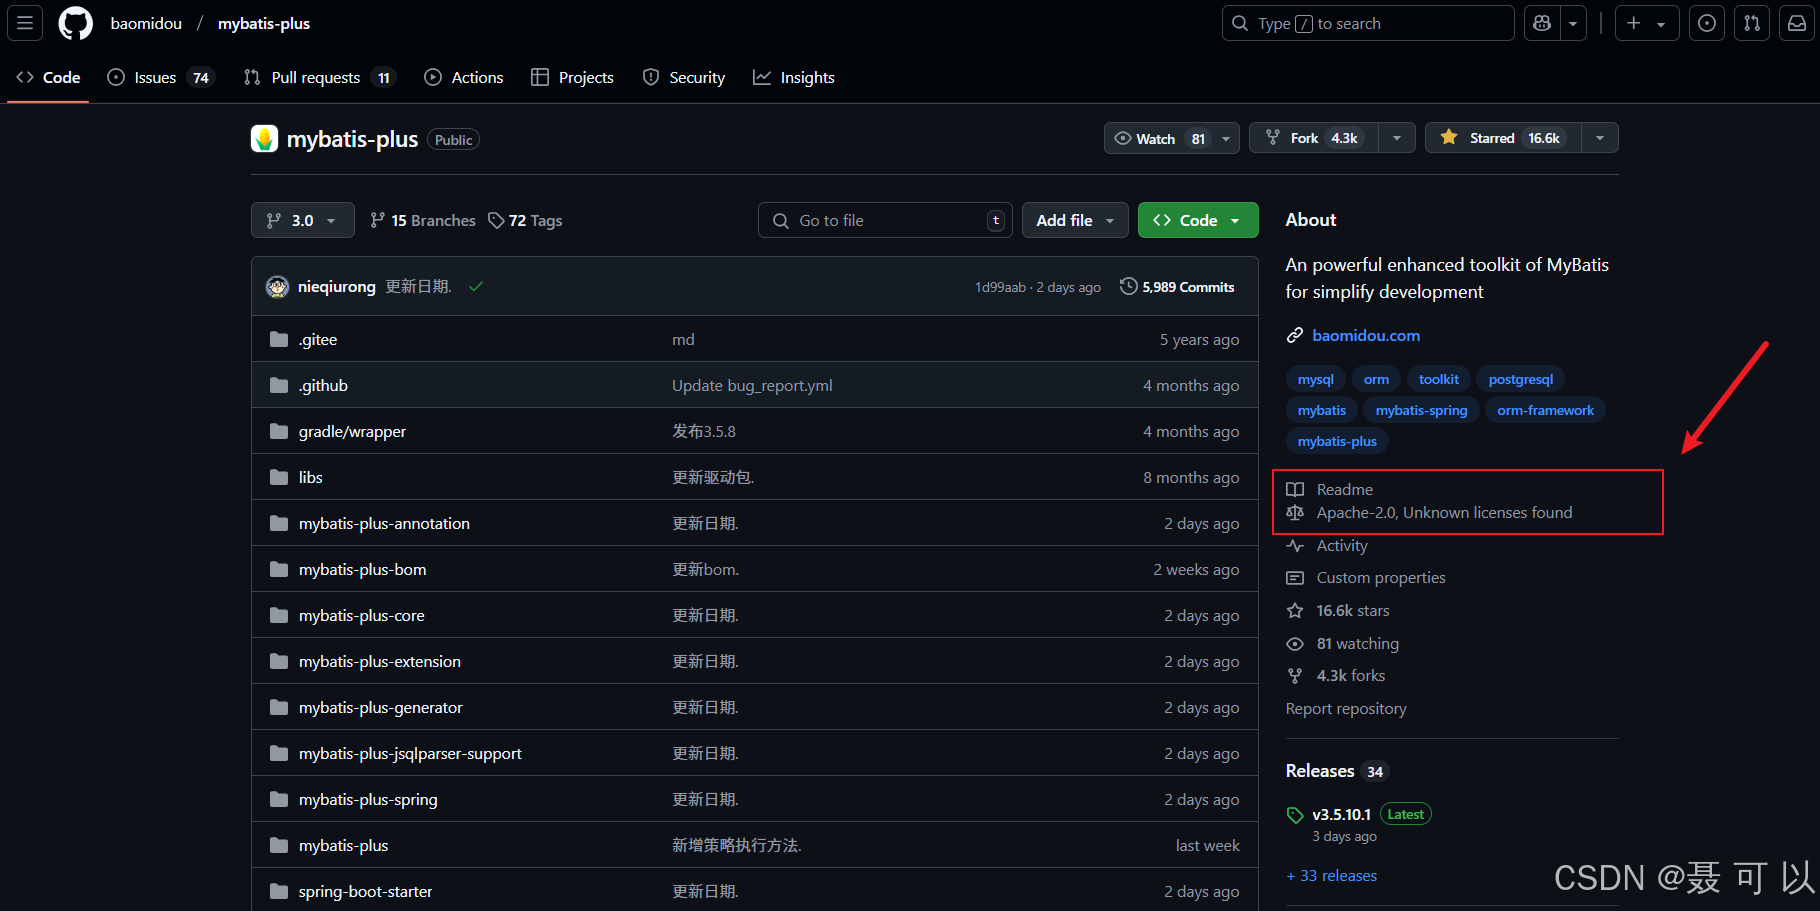Screen dimensions: 1820x911
Task: Click folder icon beside mybatis-plus-extension
Action: (279, 661)
